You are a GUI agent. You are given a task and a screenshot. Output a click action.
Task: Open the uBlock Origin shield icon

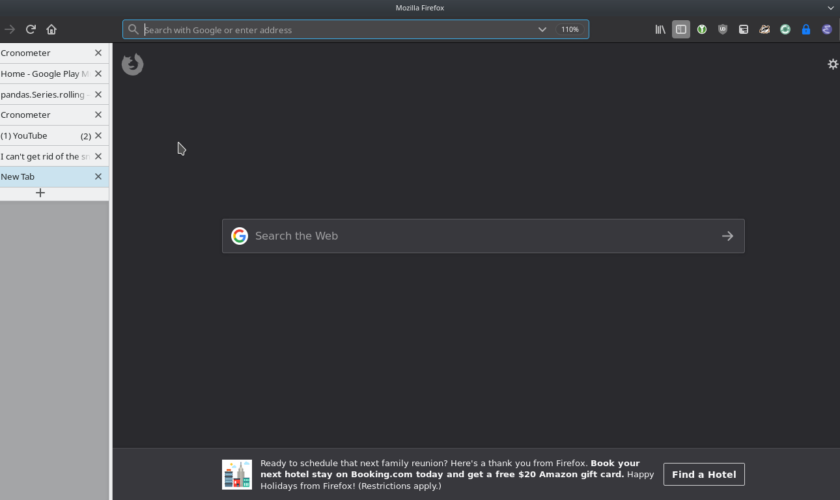point(723,29)
